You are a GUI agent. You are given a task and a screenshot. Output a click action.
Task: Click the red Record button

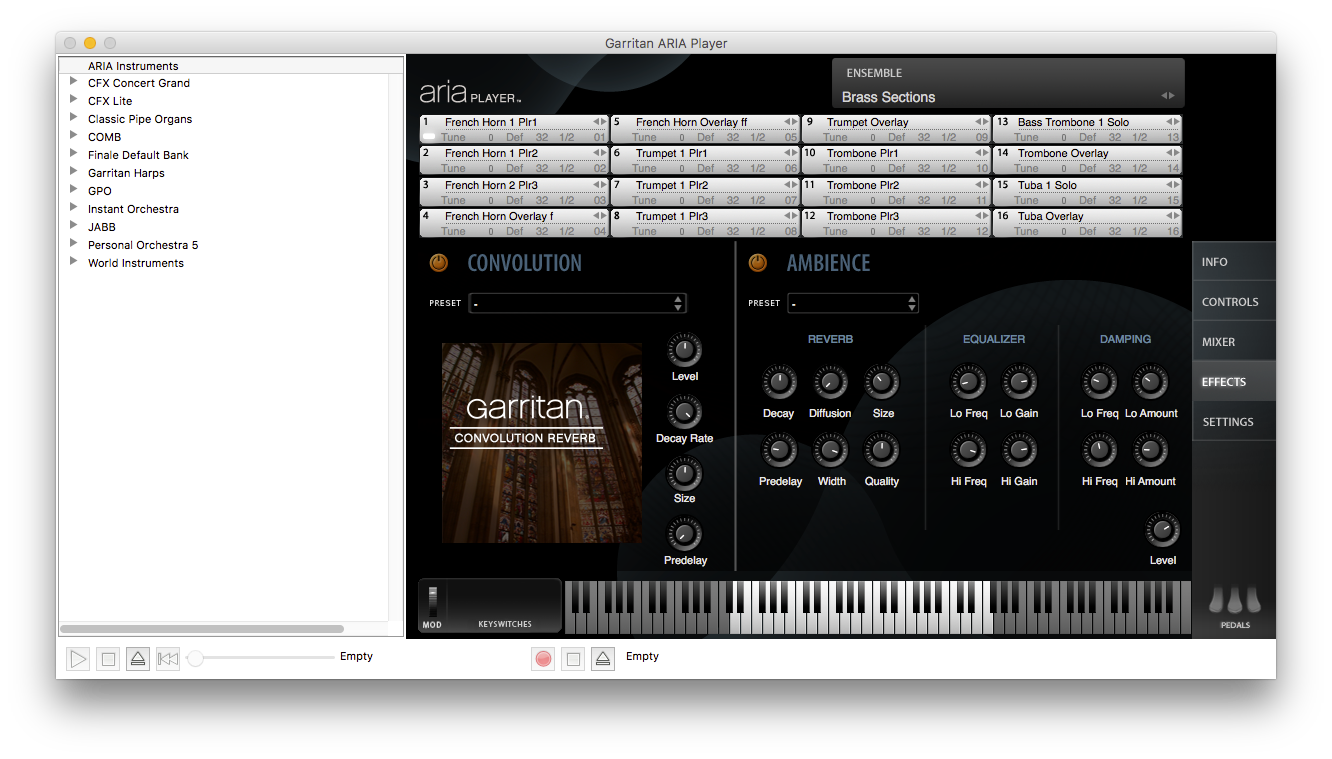(543, 659)
